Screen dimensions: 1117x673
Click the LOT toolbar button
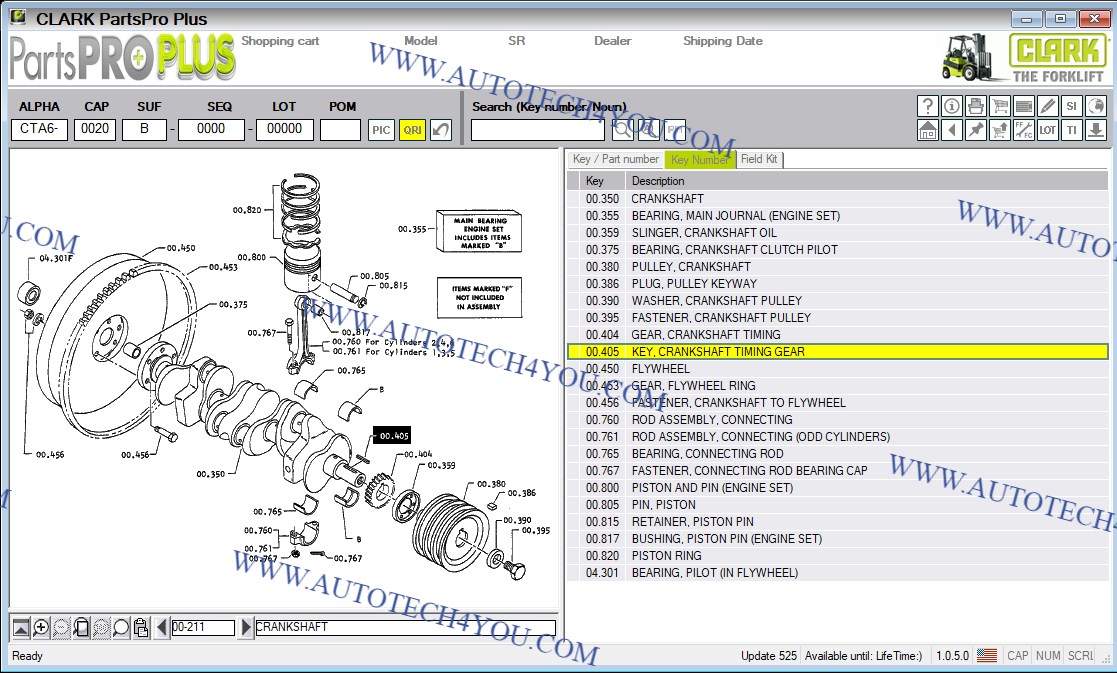pyautogui.click(x=1047, y=130)
